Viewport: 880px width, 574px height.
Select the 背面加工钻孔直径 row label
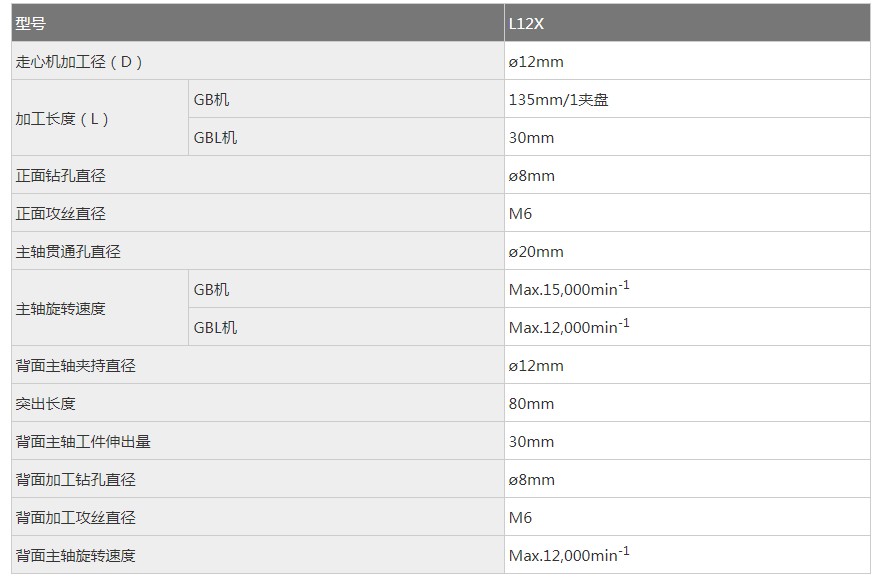(75, 479)
